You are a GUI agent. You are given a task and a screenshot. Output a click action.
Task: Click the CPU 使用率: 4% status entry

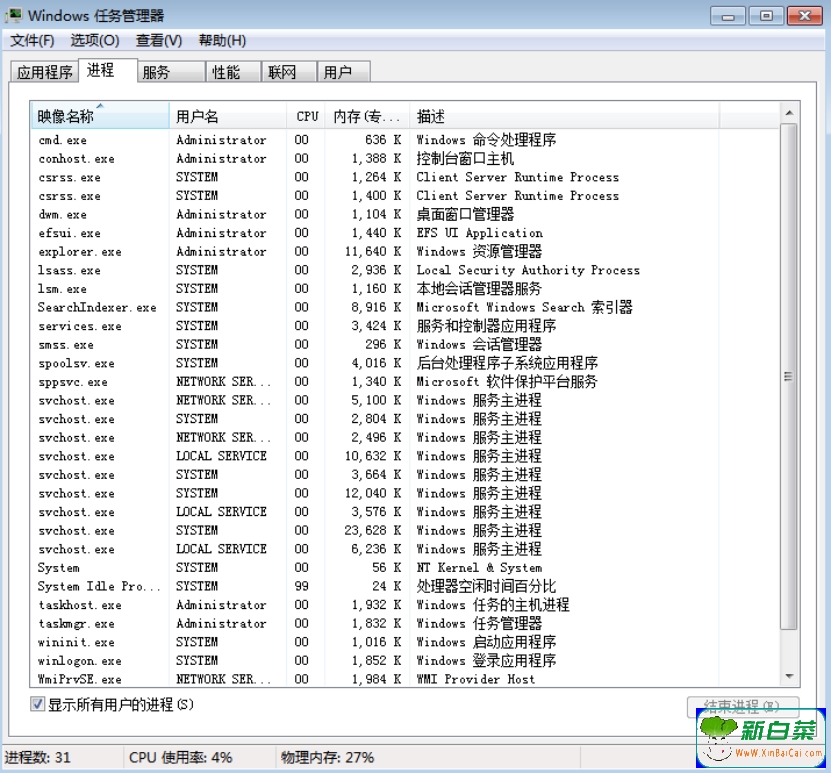pyautogui.click(x=181, y=757)
